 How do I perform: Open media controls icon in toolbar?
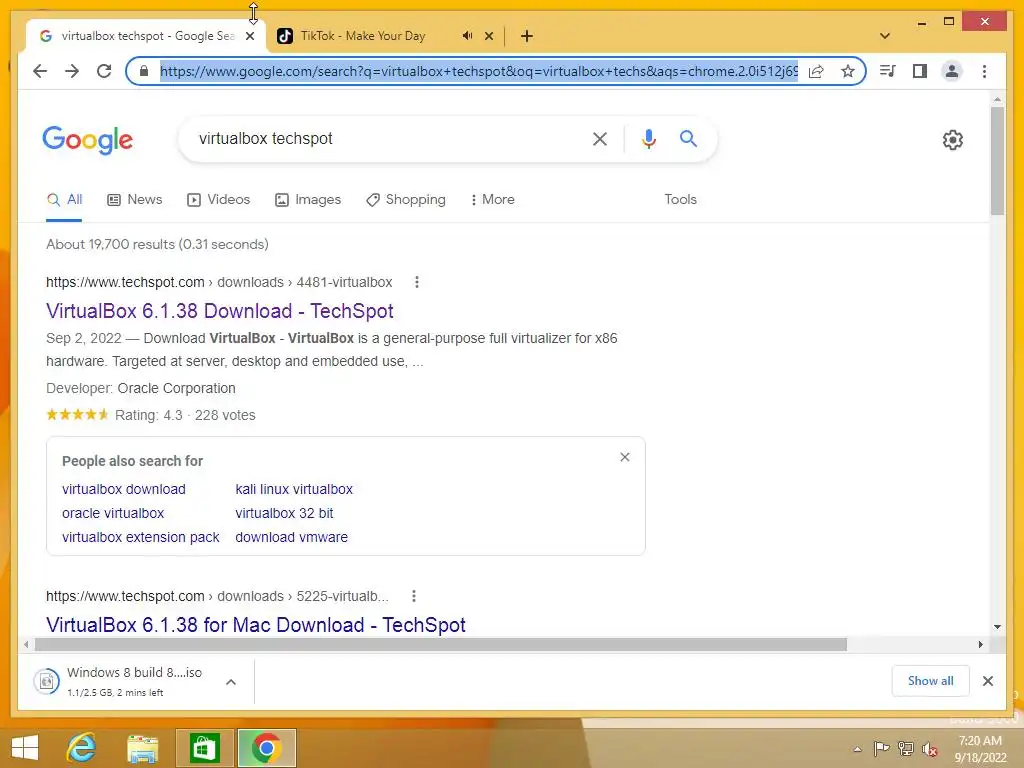point(888,71)
